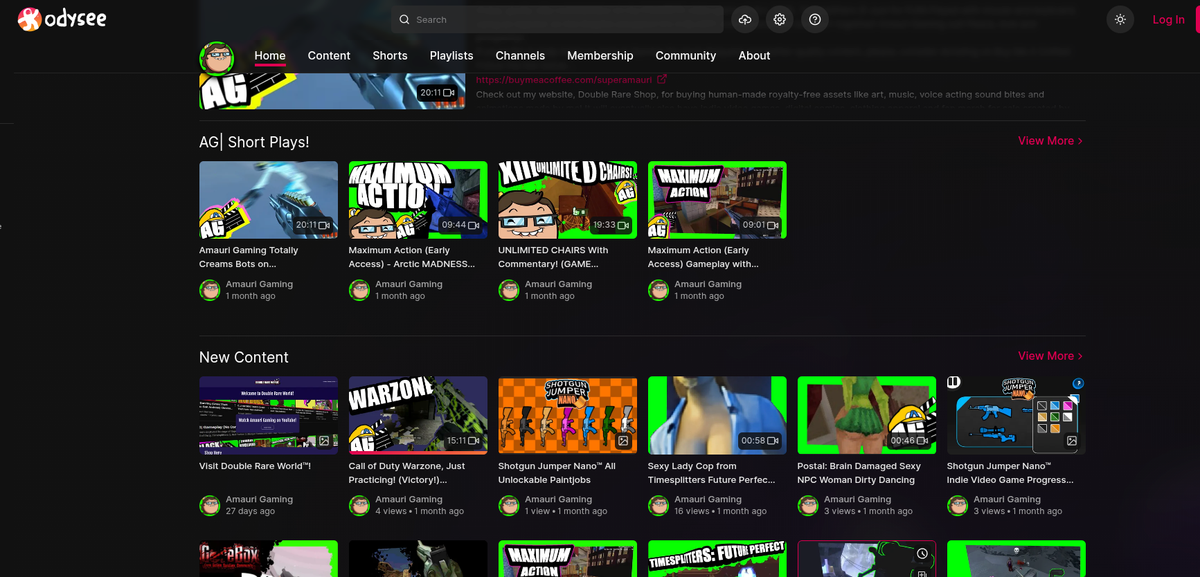Switch to the Shorts tab
Image resolution: width=1200 pixels, height=577 pixels.
(390, 56)
